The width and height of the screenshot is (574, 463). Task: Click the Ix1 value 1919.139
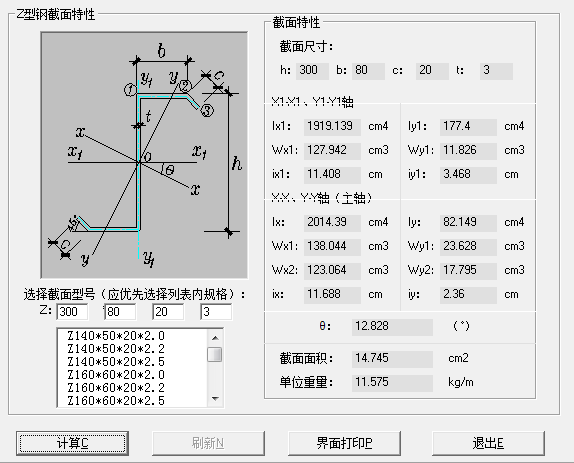pyautogui.click(x=332, y=126)
